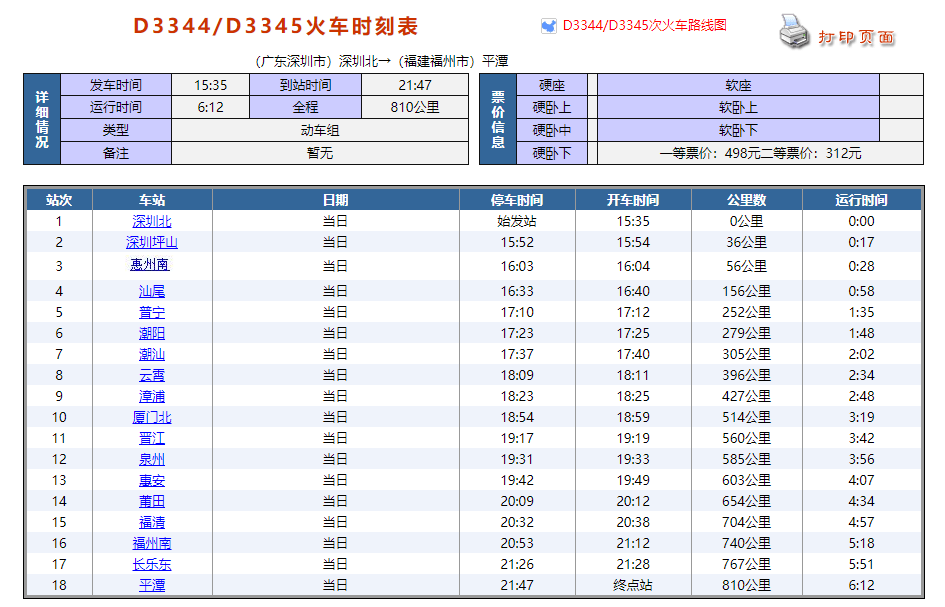Image resolution: width=945 pixels, height=607 pixels.
Task: Click the 莆田 station link
Action: pyautogui.click(x=152, y=501)
